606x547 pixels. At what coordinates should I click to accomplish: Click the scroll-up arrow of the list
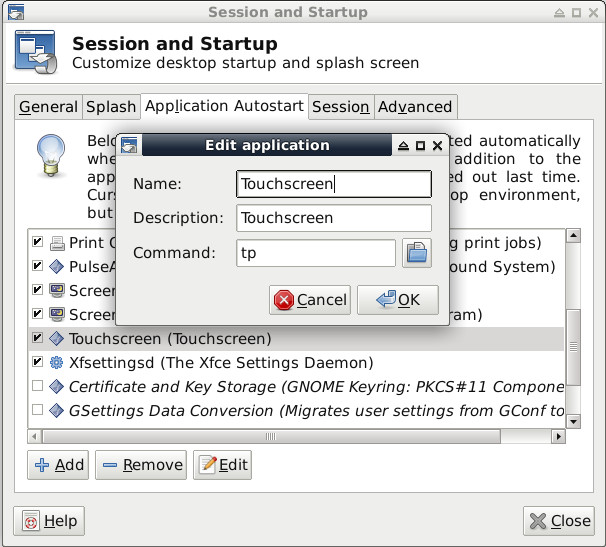coord(573,237)
